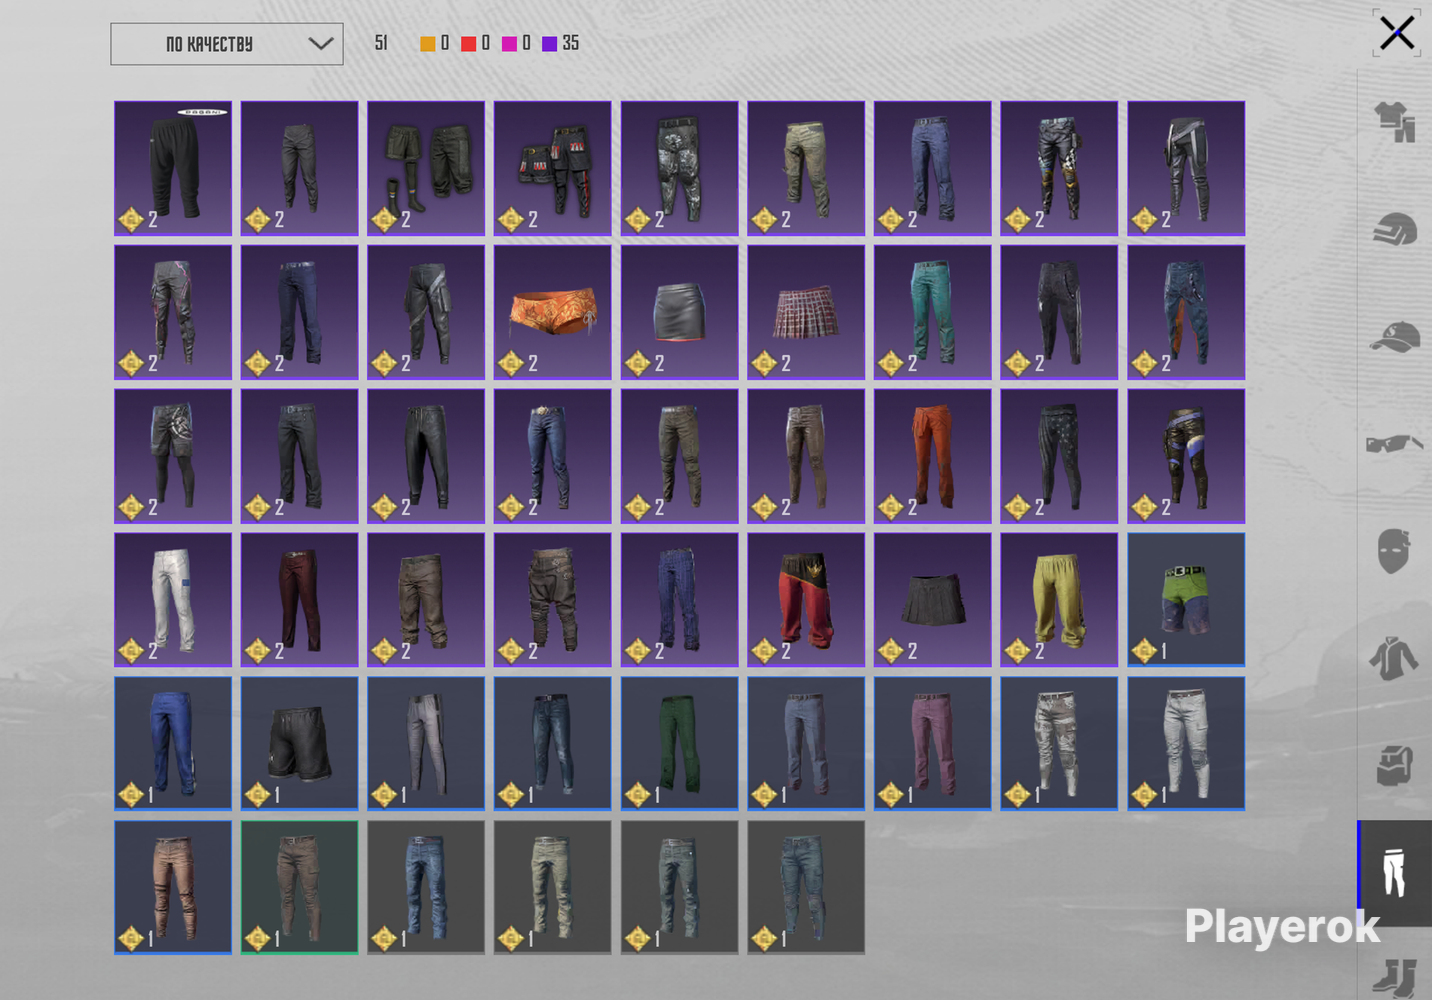The height and width of the screenshot is (1000, 1432).
Task: Select the red and black boxing shorts
Action: click(806, 600)
